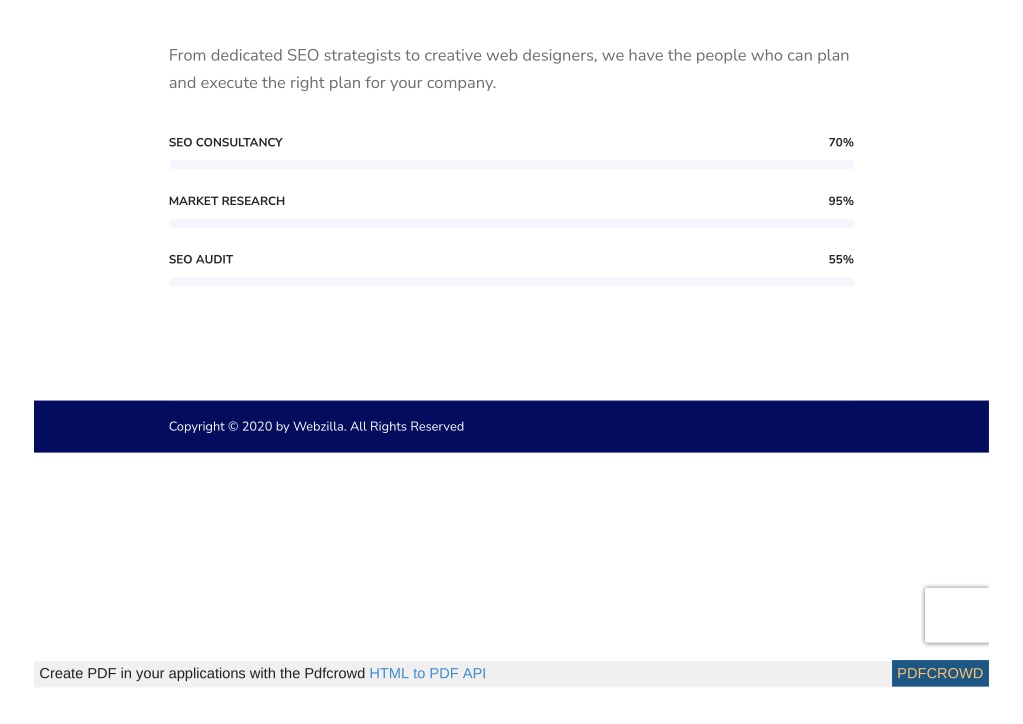
Task: Click the word Pdfcrowd before the API link
Action: click(335, 673)
